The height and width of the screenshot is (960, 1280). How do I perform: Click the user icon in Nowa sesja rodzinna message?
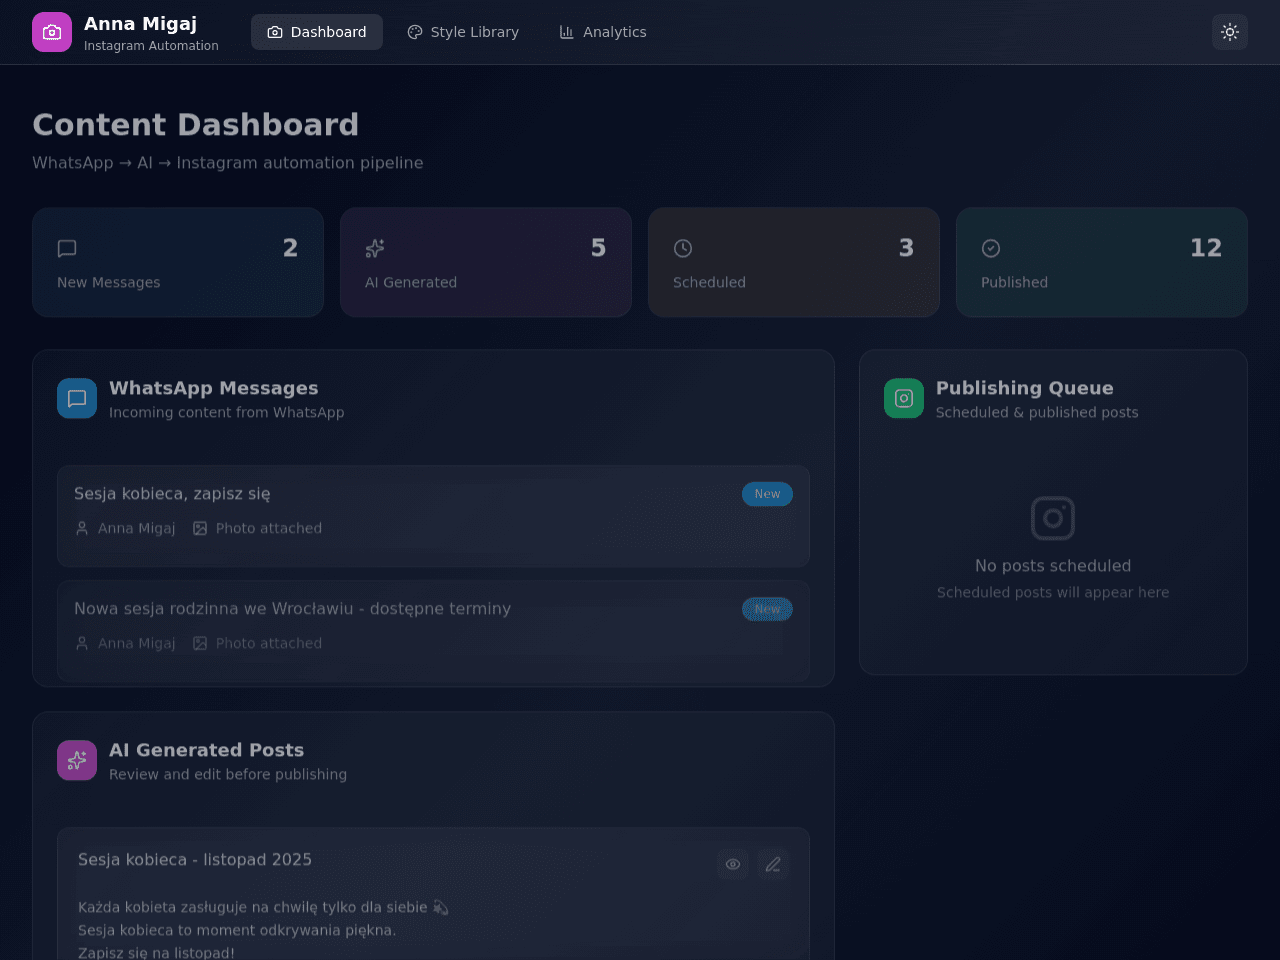point(82,643)
